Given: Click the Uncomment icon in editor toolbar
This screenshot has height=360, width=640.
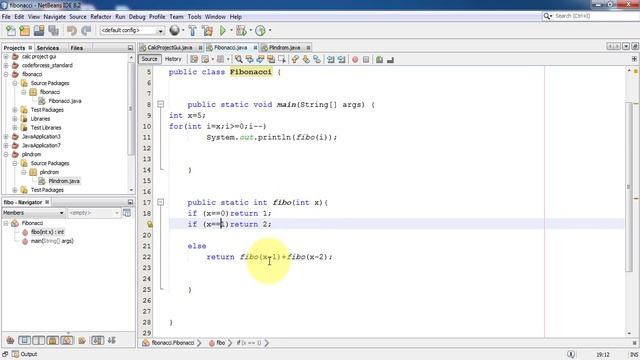Looking at the screenshot, I should (x=391, y=60).
